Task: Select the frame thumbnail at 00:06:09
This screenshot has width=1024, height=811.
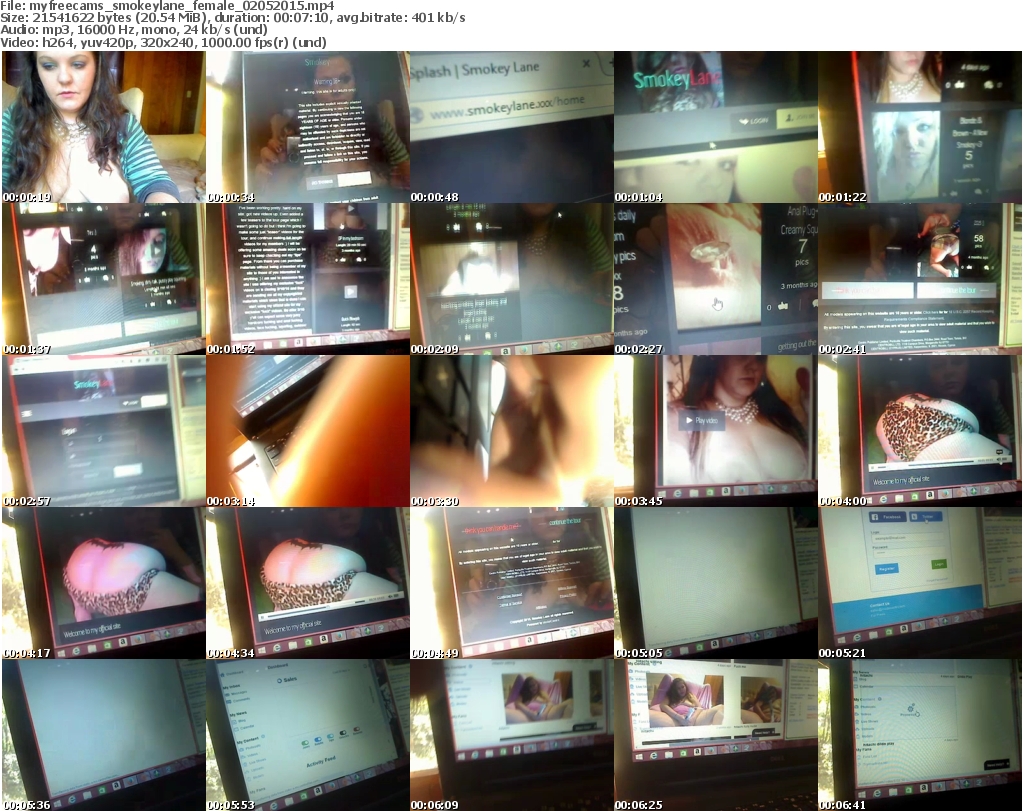Action: pos(511,735)
